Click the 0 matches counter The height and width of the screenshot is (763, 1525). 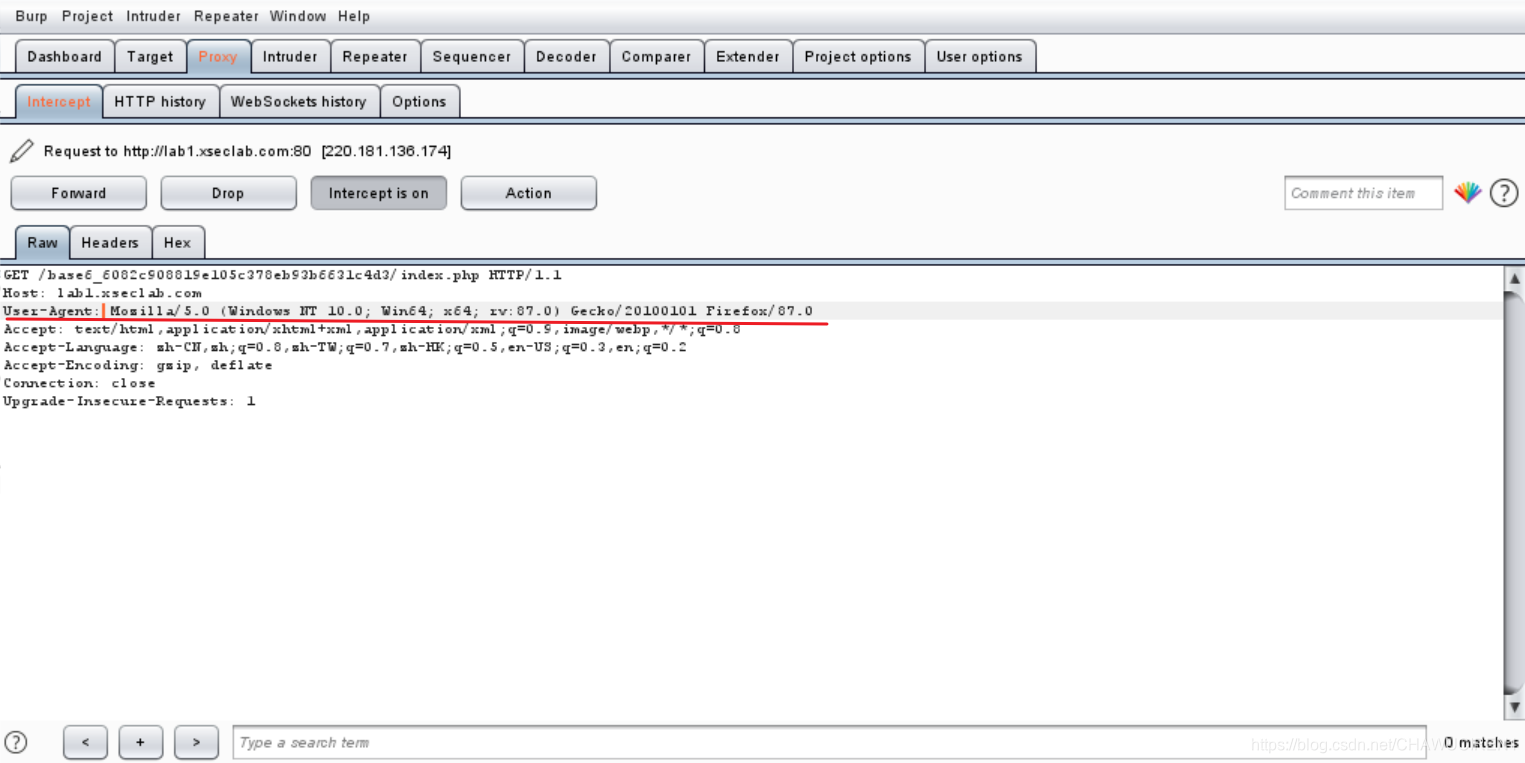click(x=1481, y=742)
